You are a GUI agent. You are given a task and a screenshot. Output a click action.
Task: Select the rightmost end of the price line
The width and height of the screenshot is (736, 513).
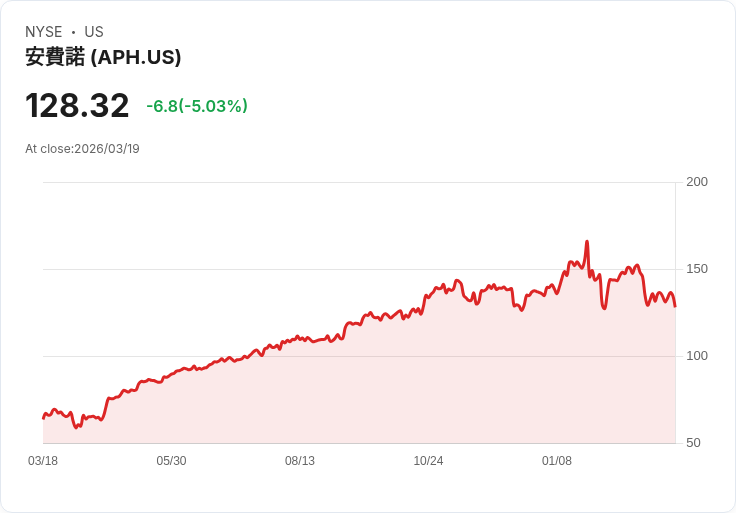675,306
